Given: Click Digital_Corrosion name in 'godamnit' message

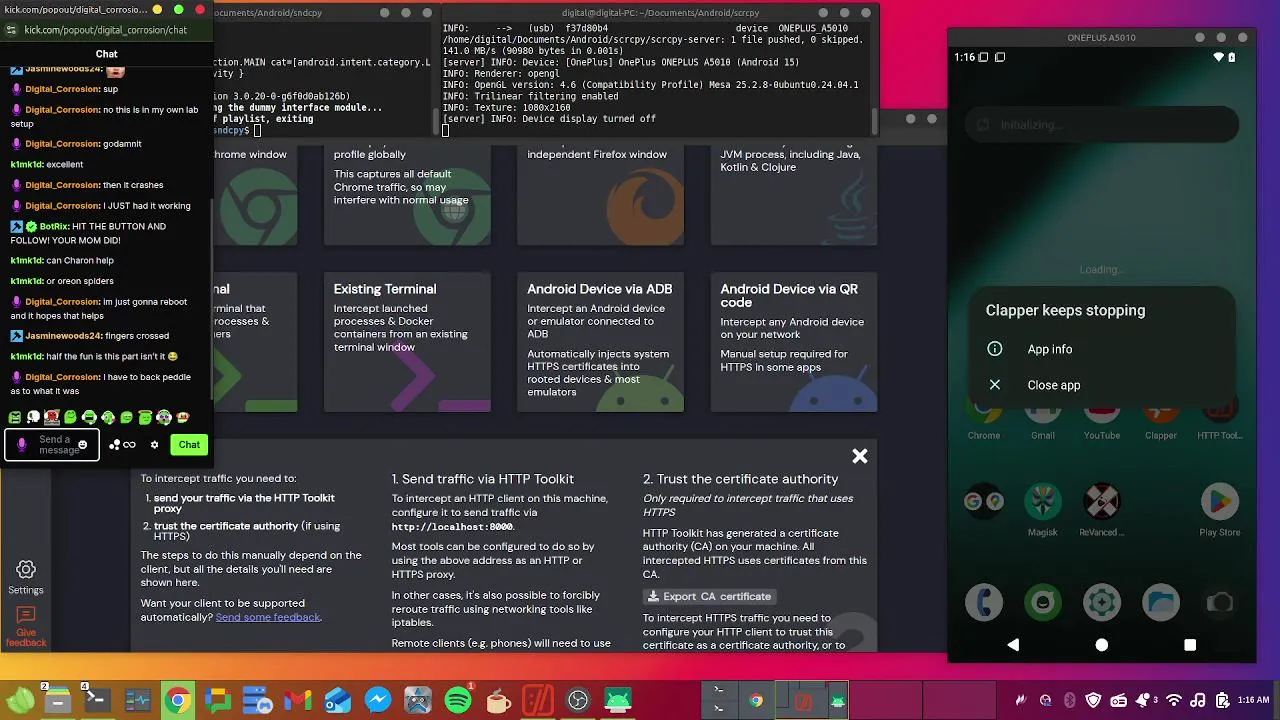Looking at the screenshot, I should coord(62,144).
